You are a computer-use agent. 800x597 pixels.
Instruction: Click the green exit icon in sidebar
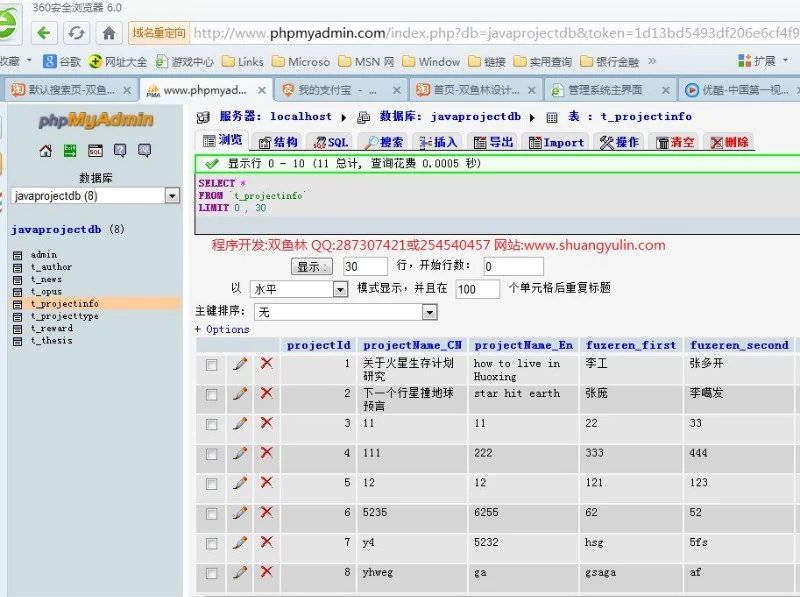click(x=70, y=151)
